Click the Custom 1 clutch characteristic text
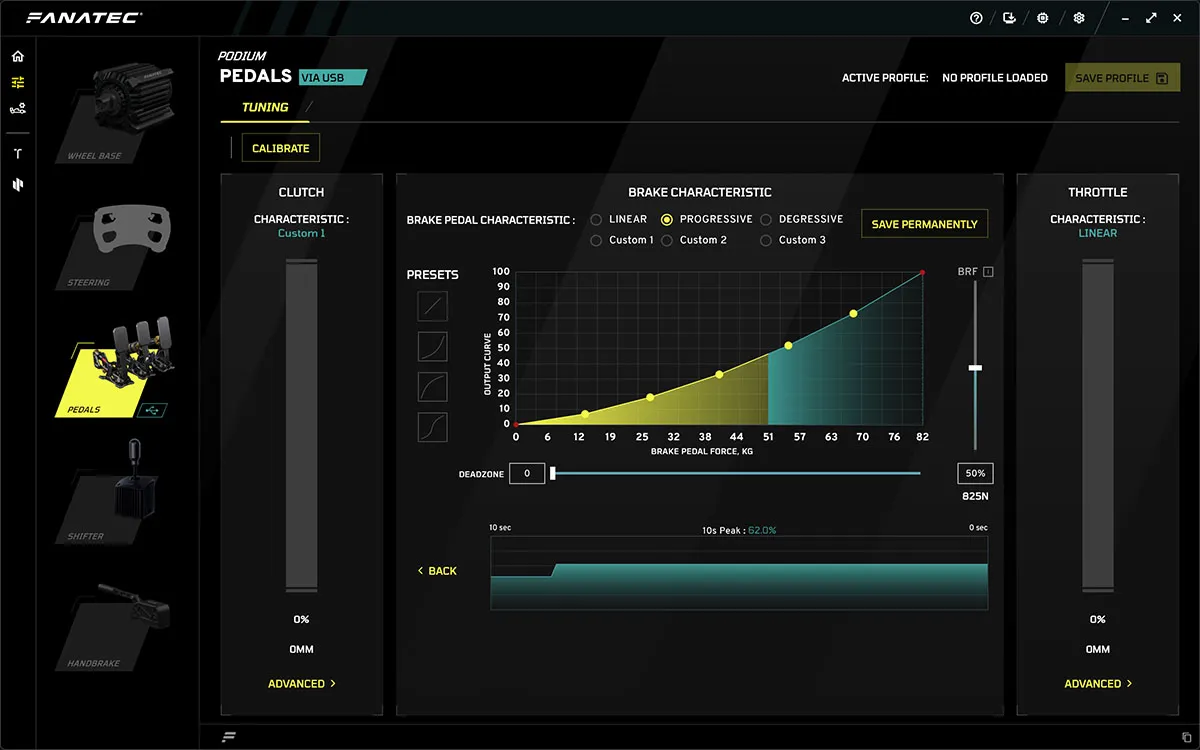Viewport: 1200px width, 750px height. click(x=301, y=233)
